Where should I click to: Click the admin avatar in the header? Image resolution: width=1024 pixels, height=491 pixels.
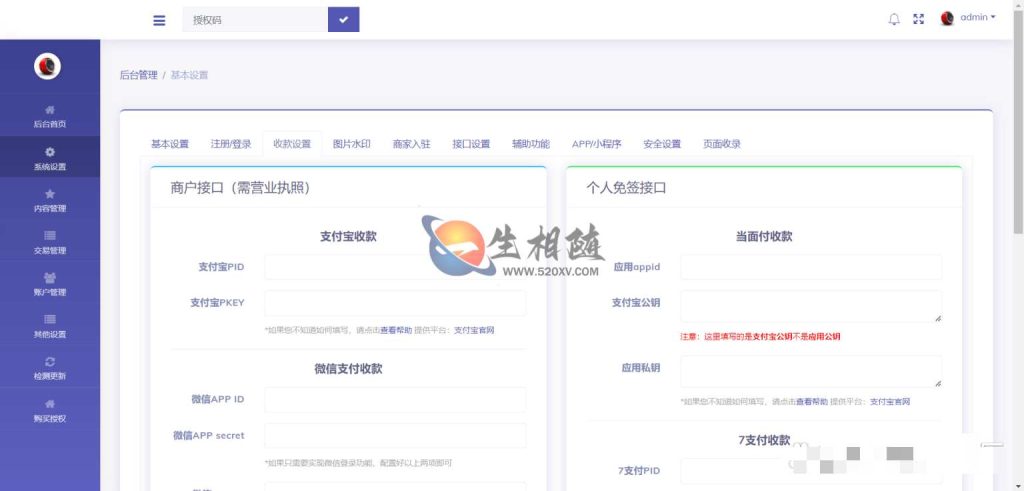[947, 18]
